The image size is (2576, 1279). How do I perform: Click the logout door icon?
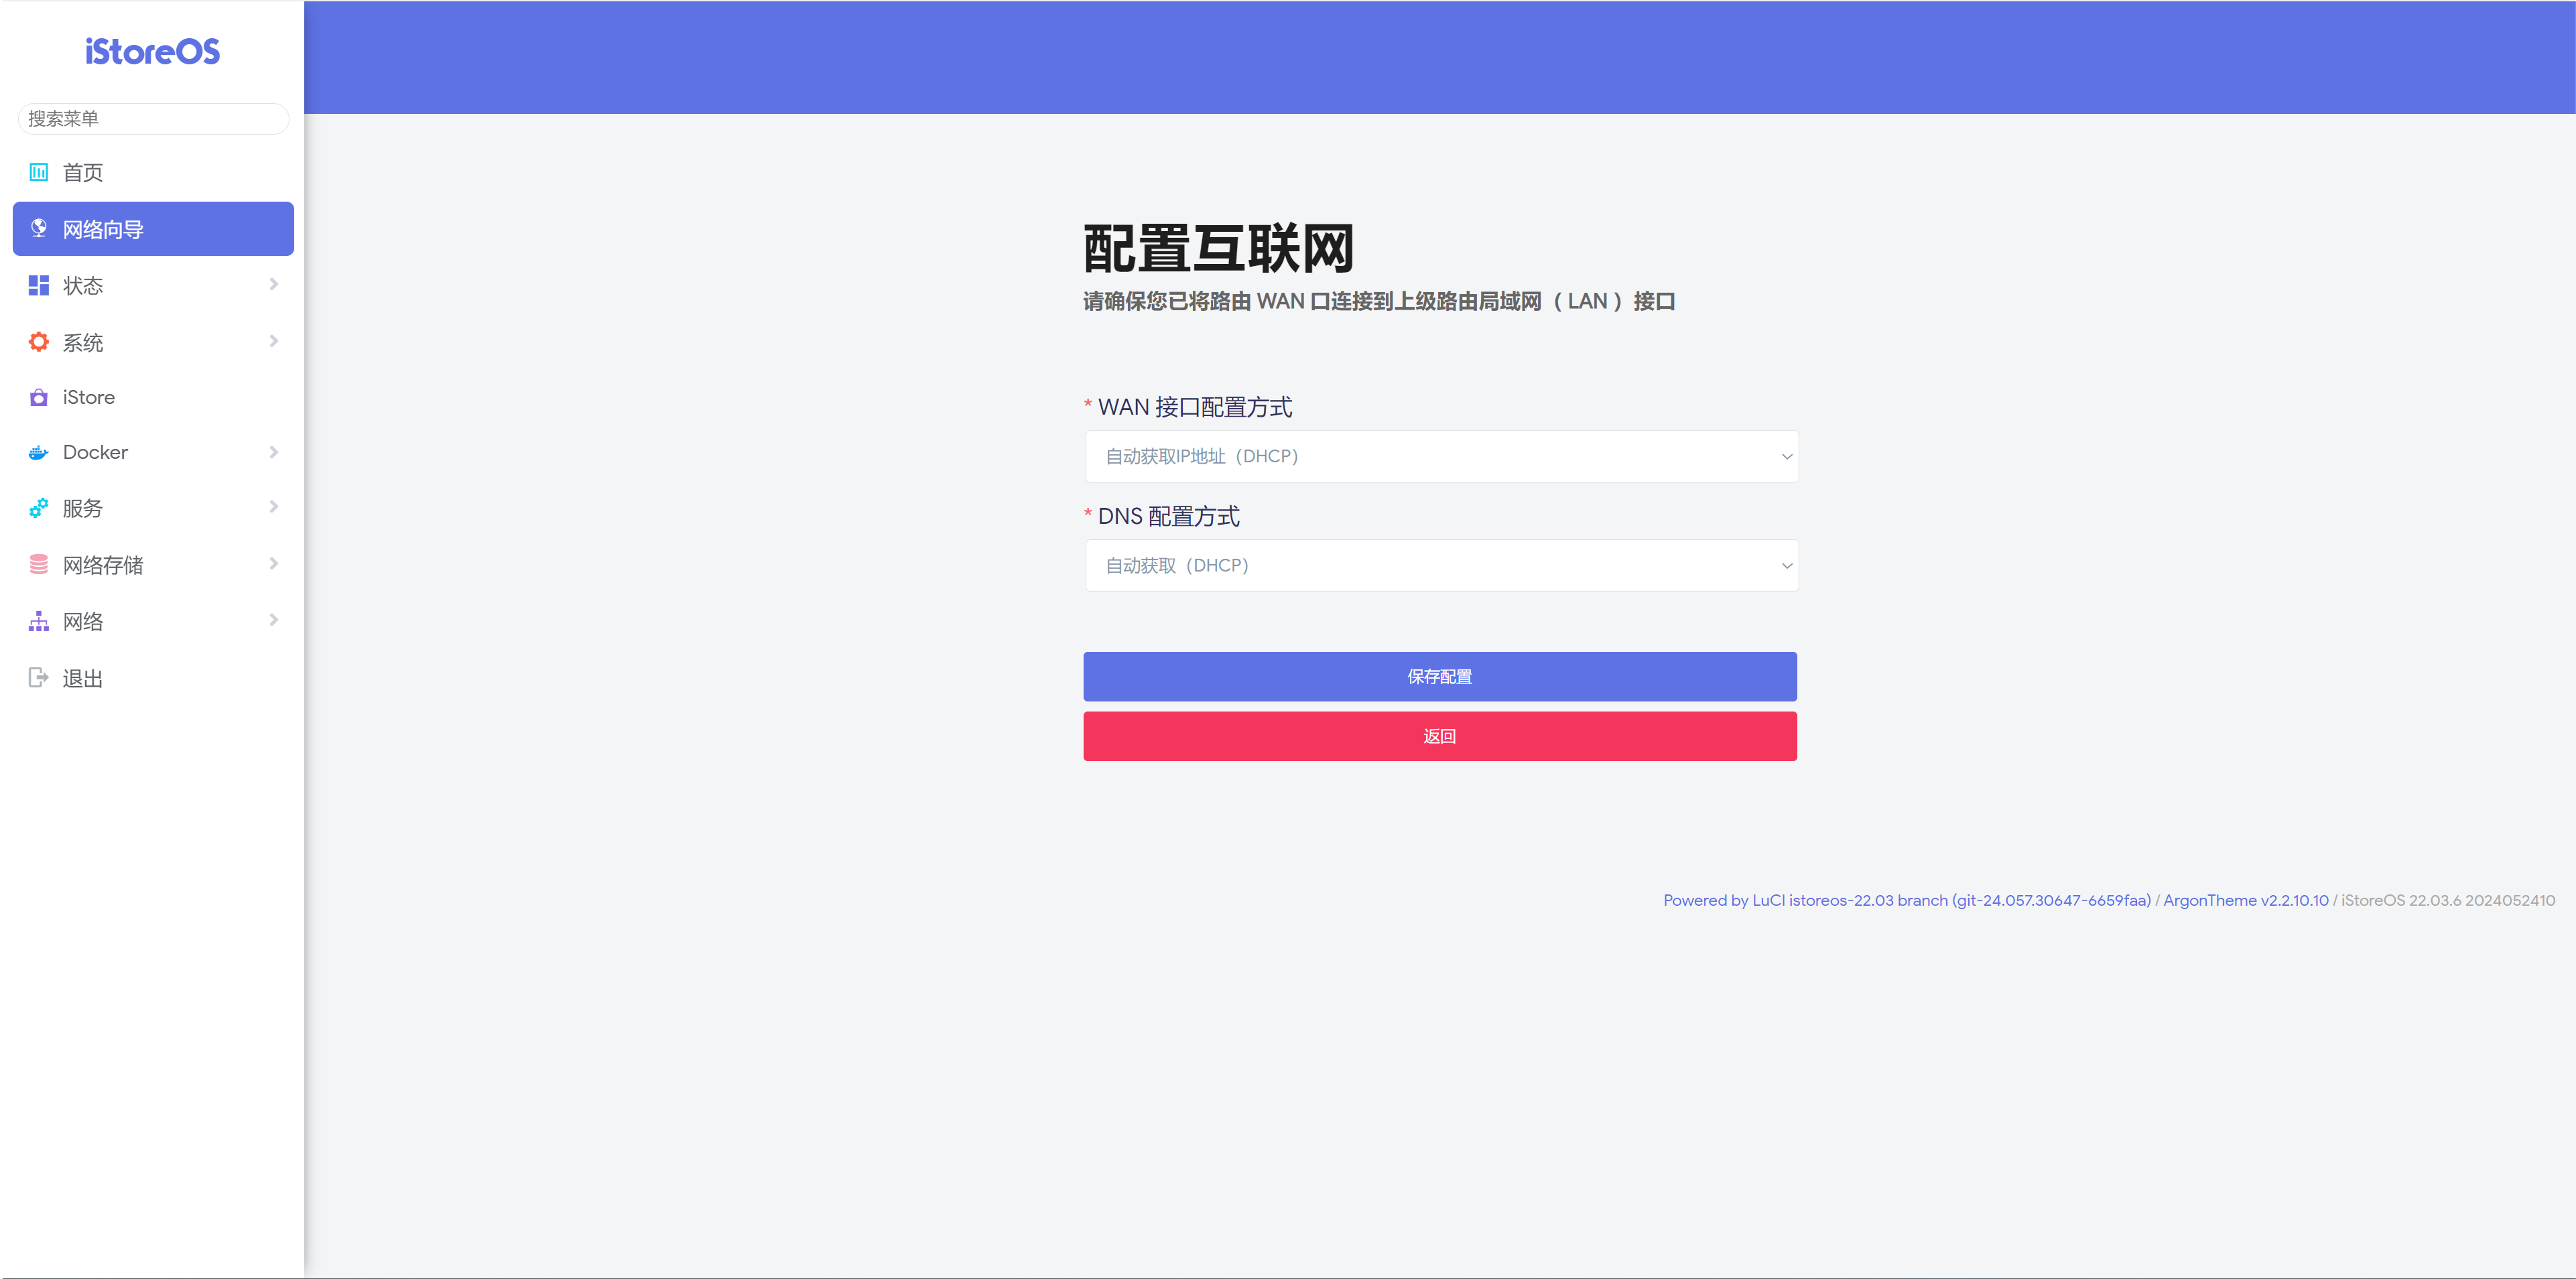point(38,678)
